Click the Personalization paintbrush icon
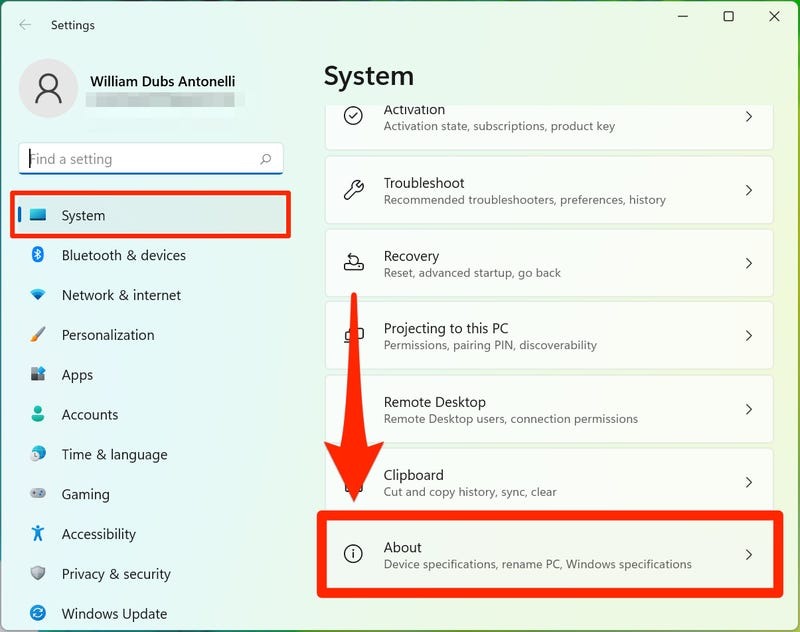 pos(38,334)
